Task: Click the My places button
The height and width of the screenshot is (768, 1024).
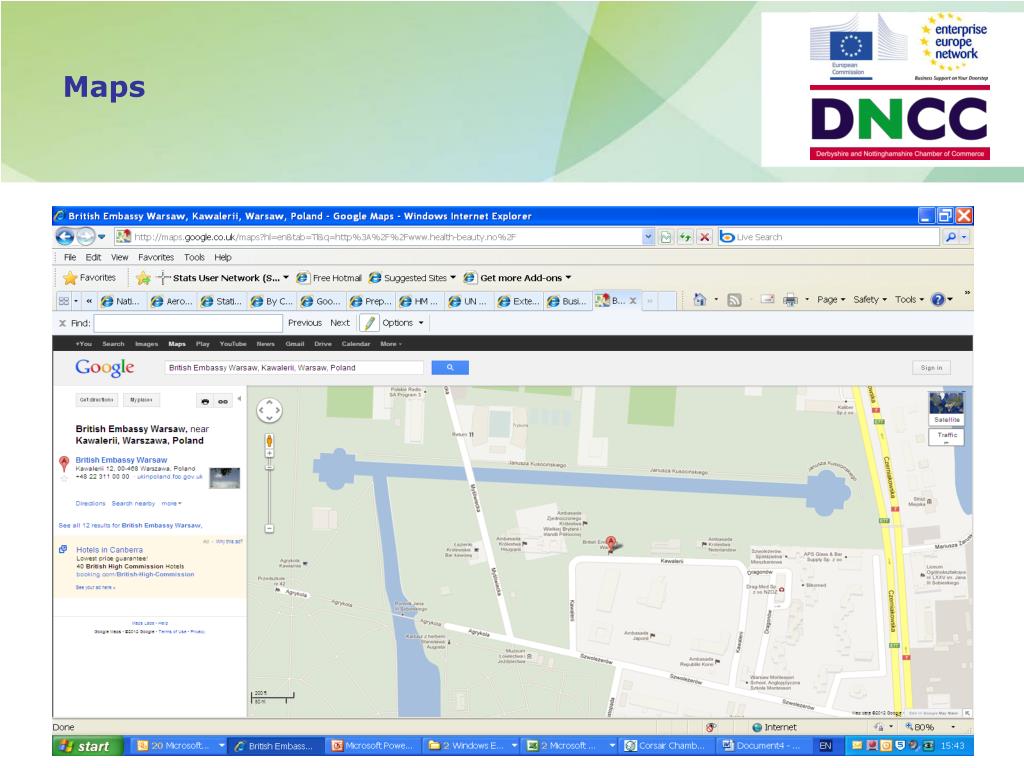Action: click(x=141, y=400)
